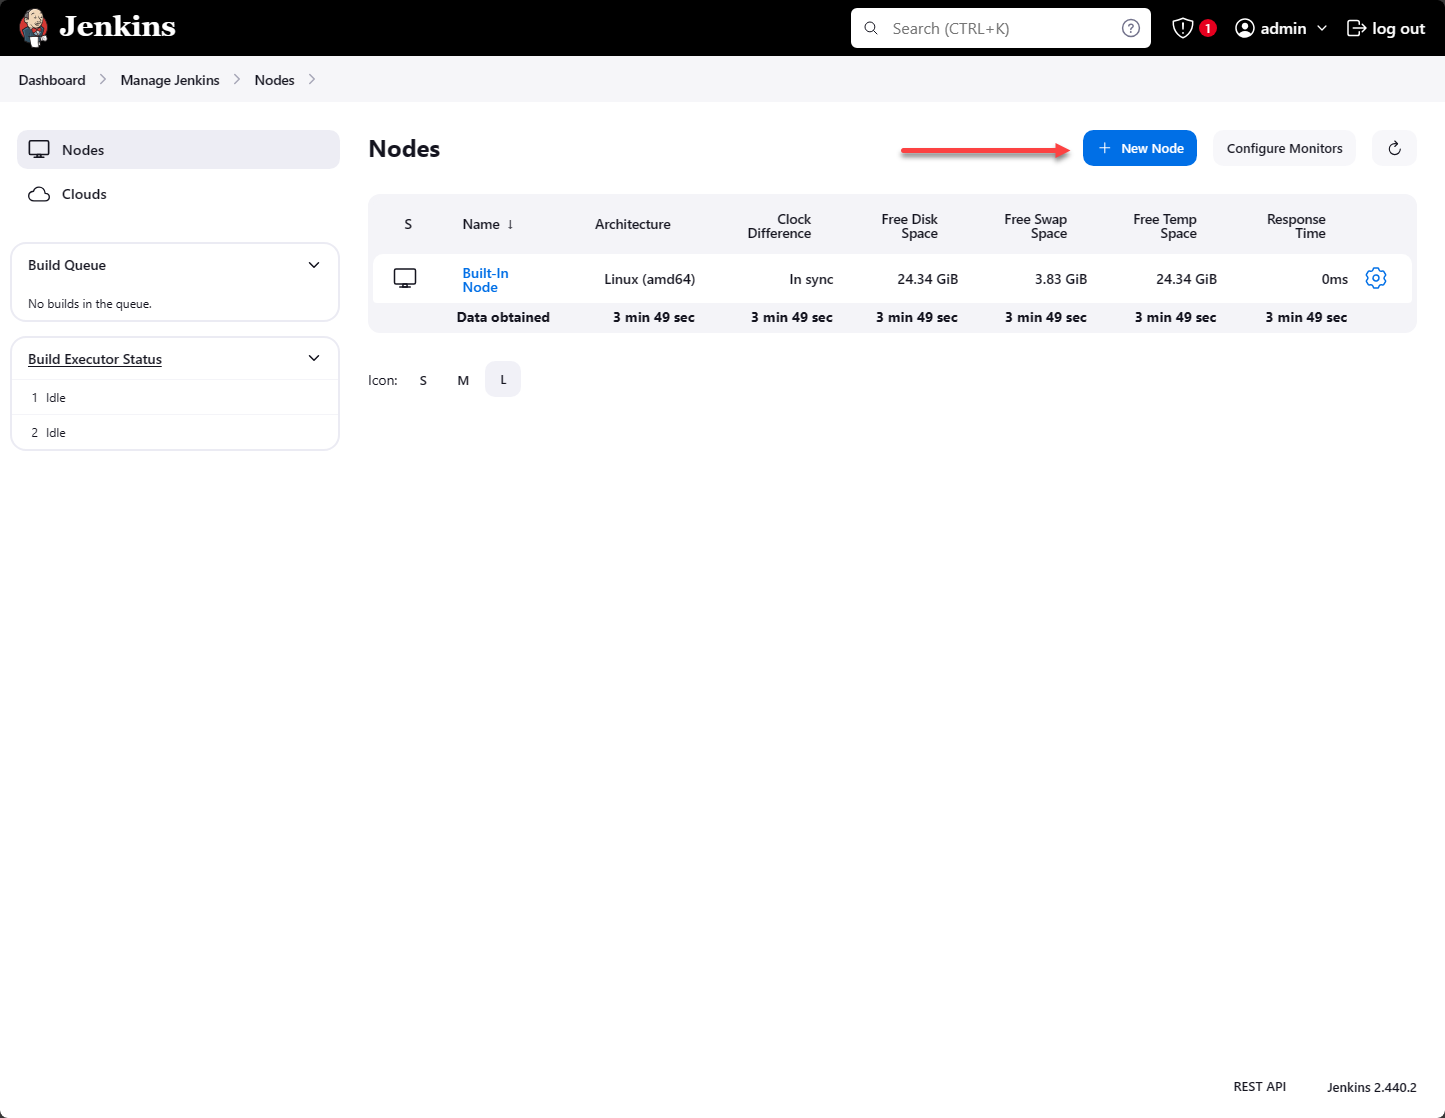Click the 'Data obtained' row label
The height and width of the screenshot is (1118, 1445).
(x=503, y=317)
